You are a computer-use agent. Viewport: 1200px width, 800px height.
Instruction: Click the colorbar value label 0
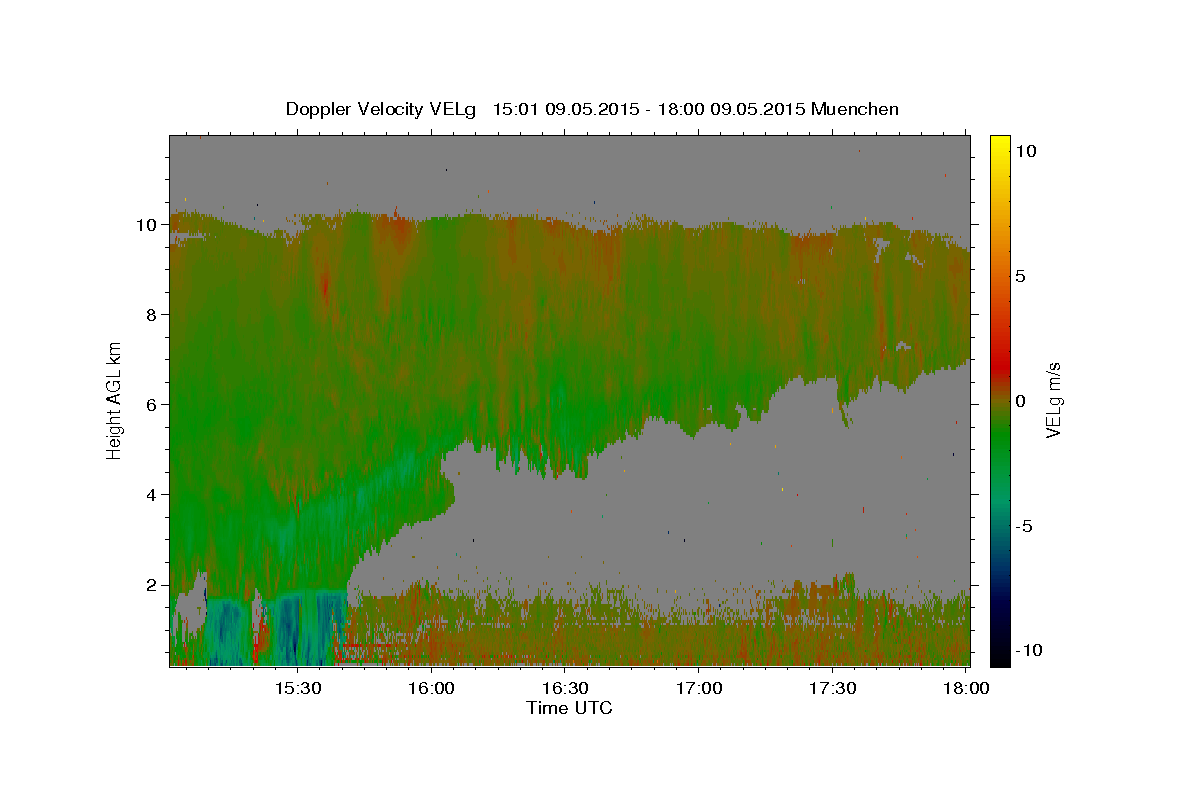click(1021, 400)
